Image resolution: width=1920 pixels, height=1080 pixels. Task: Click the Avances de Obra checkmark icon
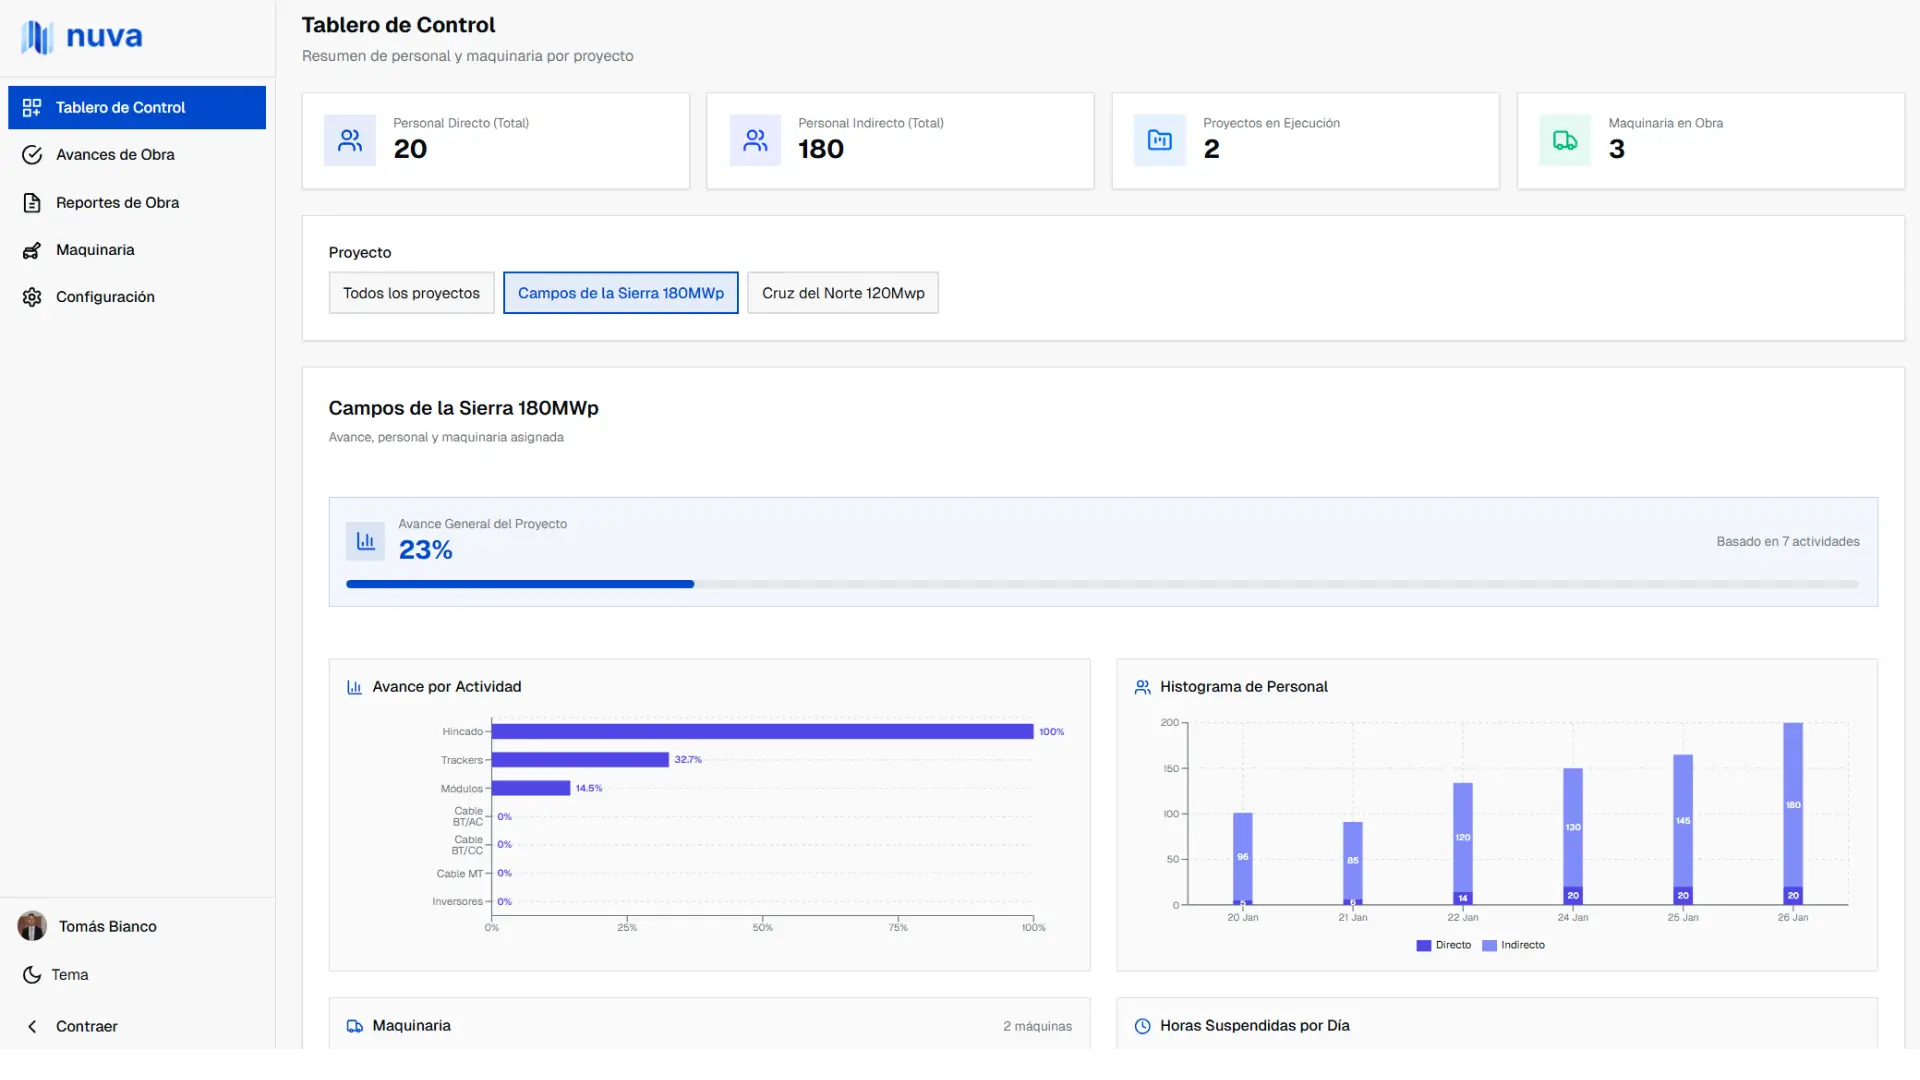coord(32,155)
